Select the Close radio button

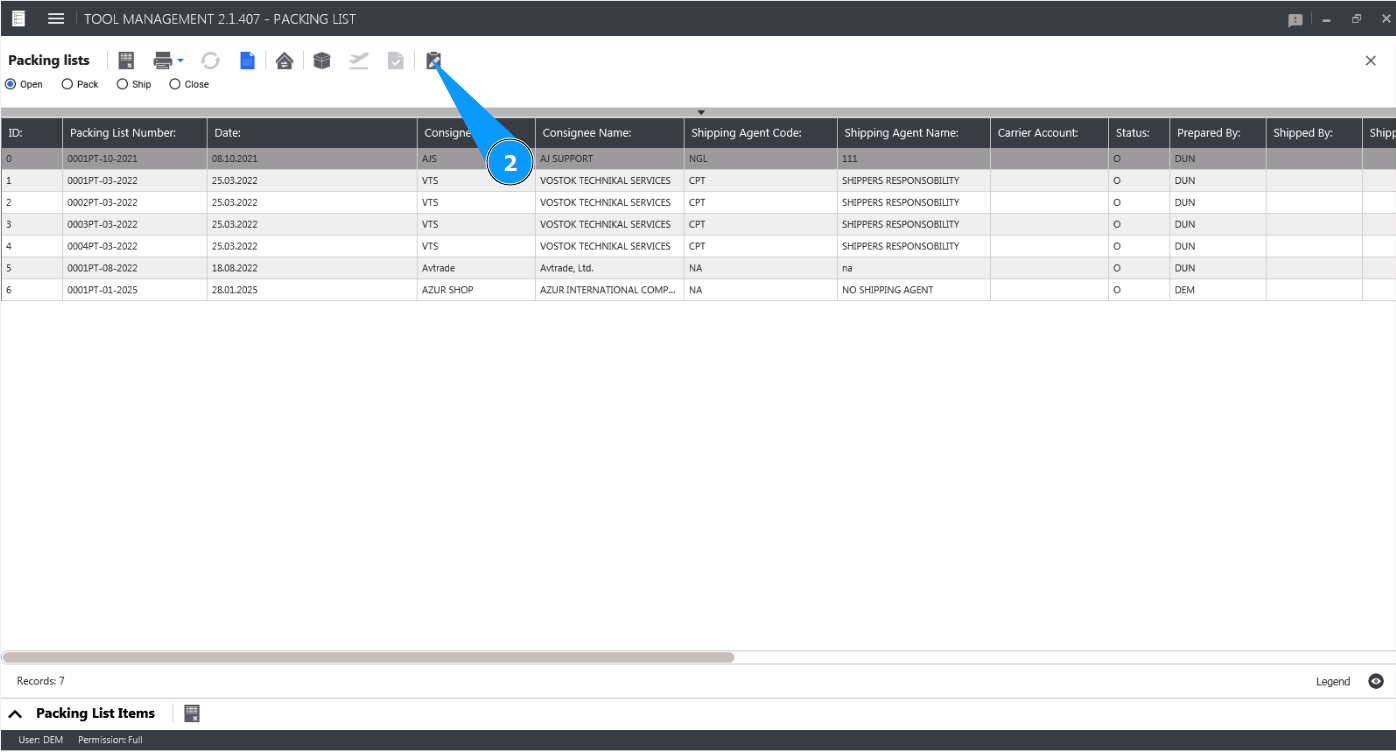click(175, 84)
